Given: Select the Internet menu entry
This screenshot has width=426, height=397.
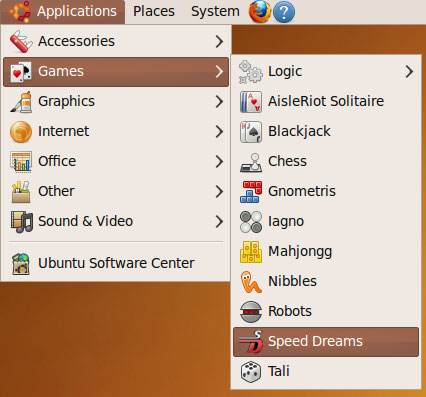Looking at the screenshot, I should [x=116, y=131].
